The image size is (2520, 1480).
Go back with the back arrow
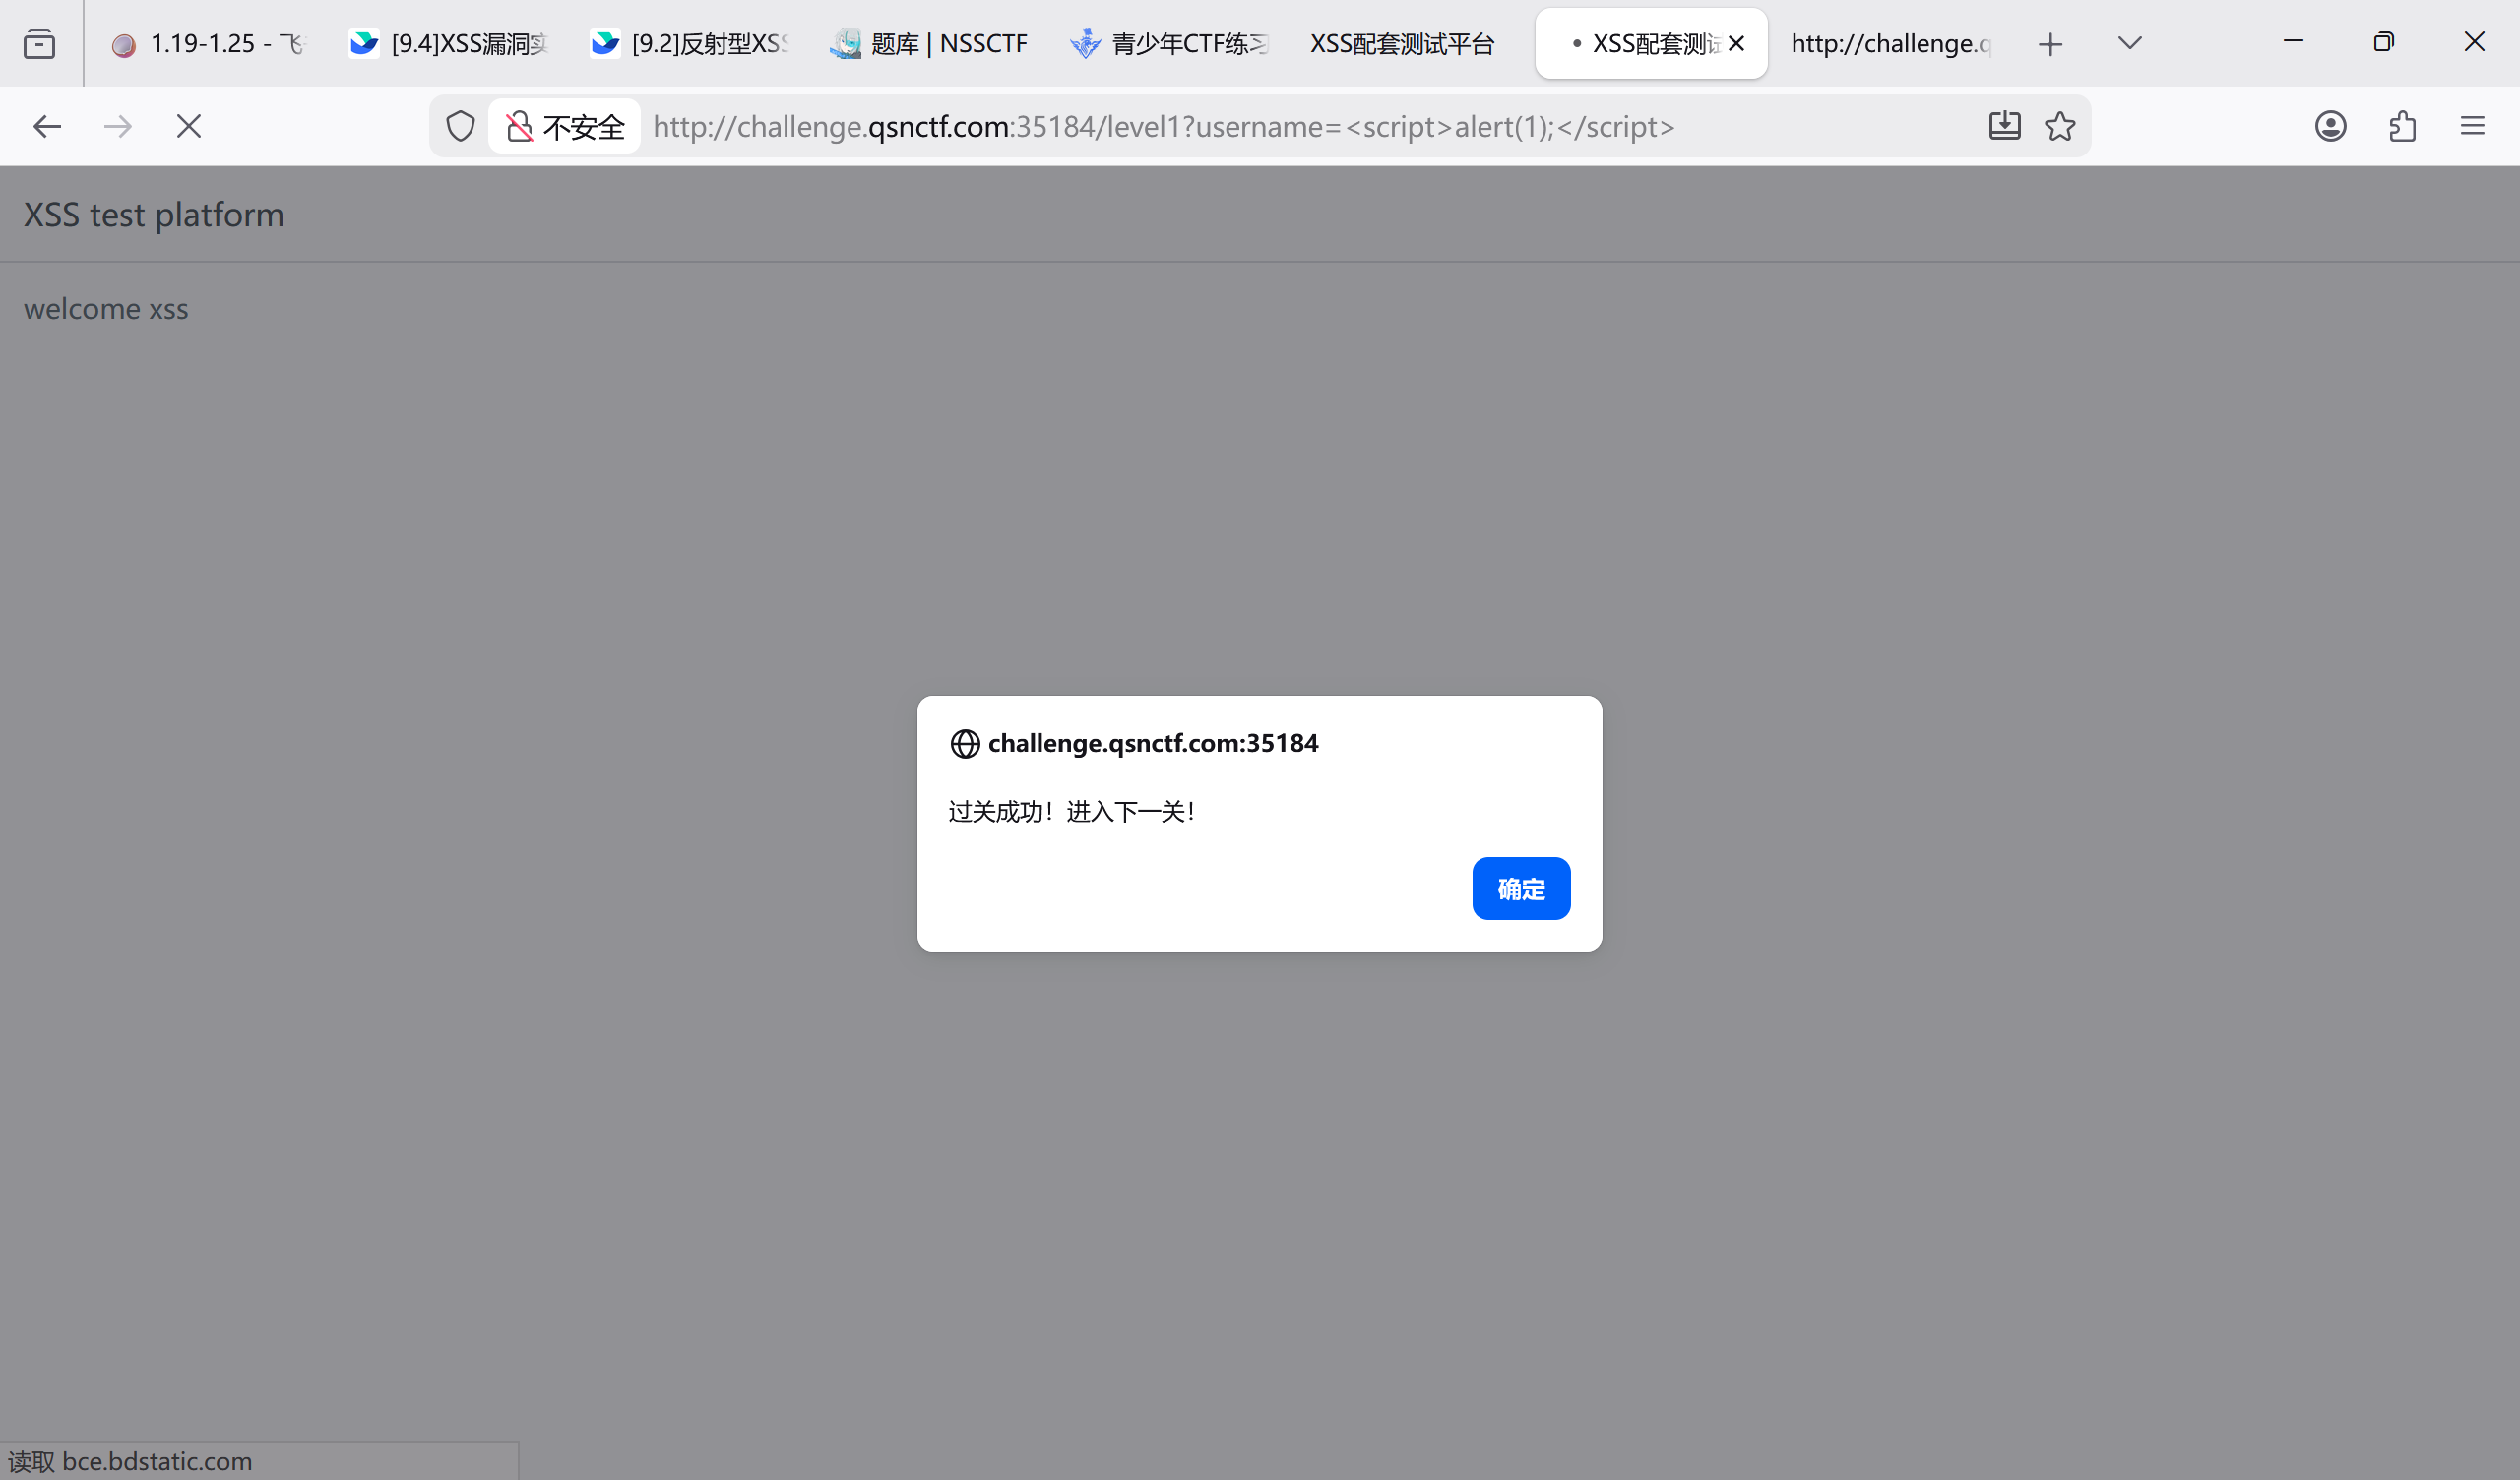tap(47, 126)
